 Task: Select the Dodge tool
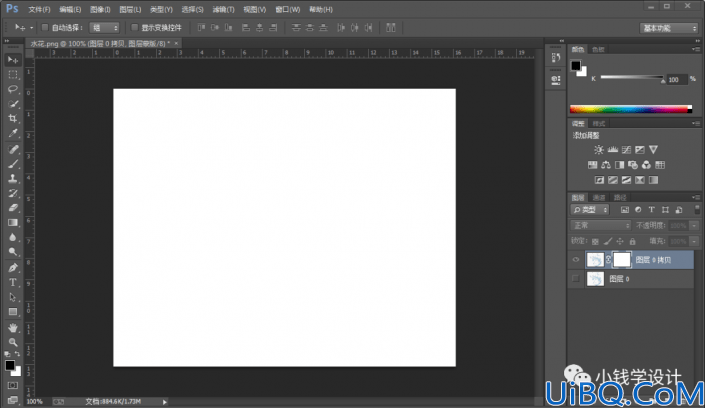pos(13,252)
